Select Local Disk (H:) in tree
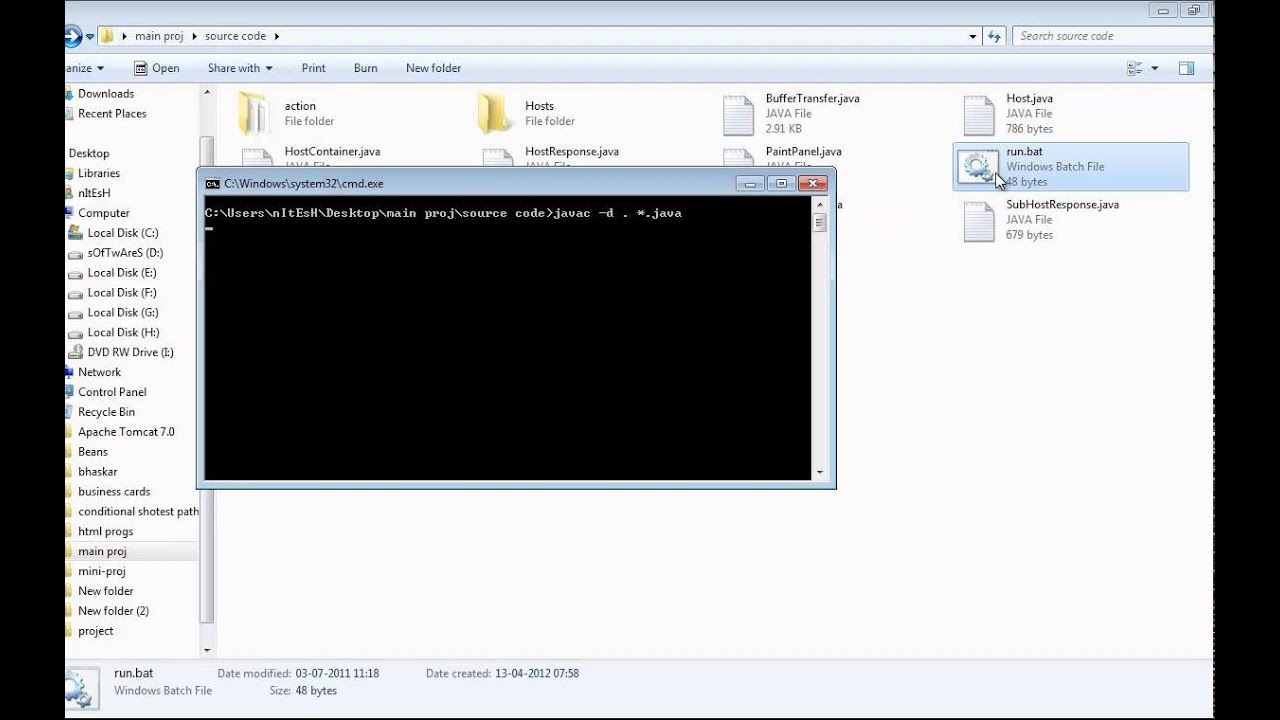Viewport: 1280px width, 720px height. (x=123, y=333)
